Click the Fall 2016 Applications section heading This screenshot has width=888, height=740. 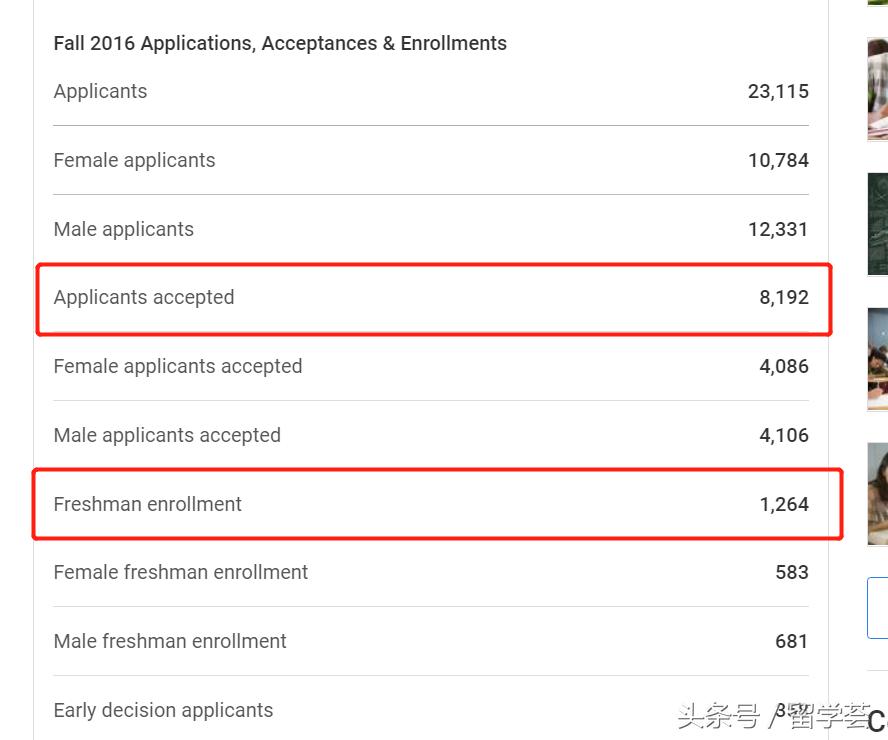point(280,43)
